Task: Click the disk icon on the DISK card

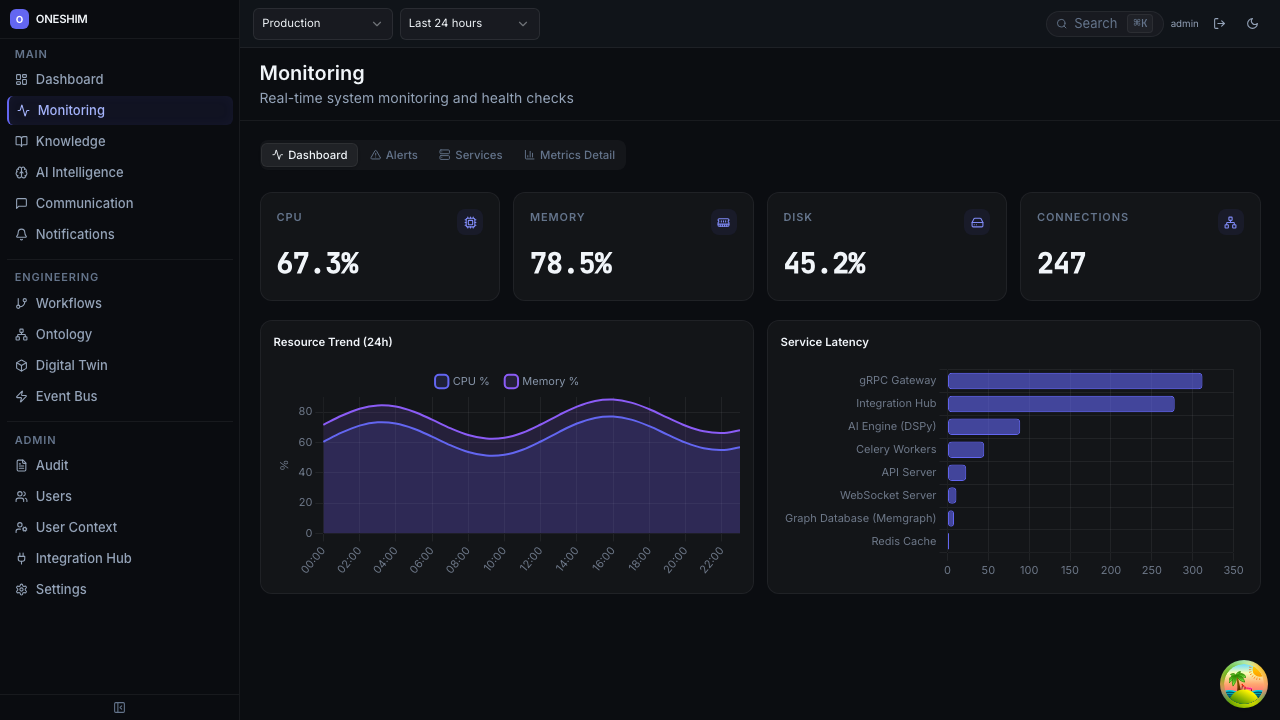Action: pos(977,222)
